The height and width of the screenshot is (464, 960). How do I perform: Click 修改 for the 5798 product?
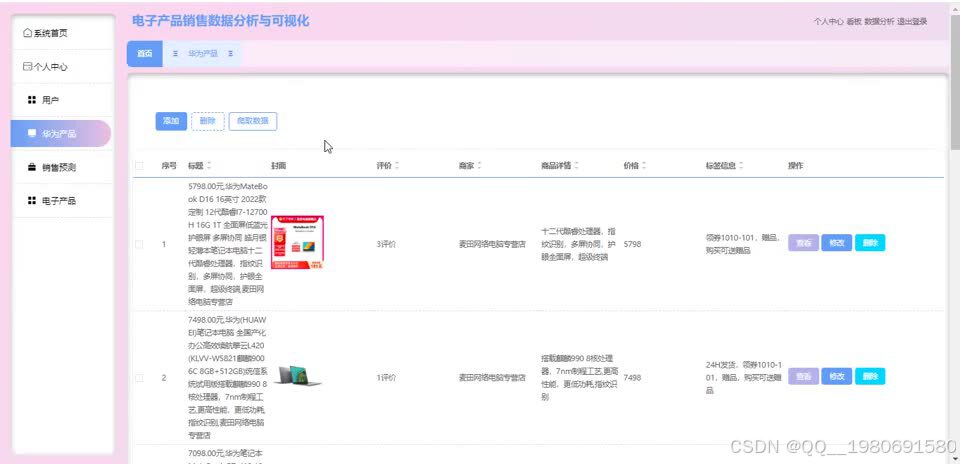[836, 243]
